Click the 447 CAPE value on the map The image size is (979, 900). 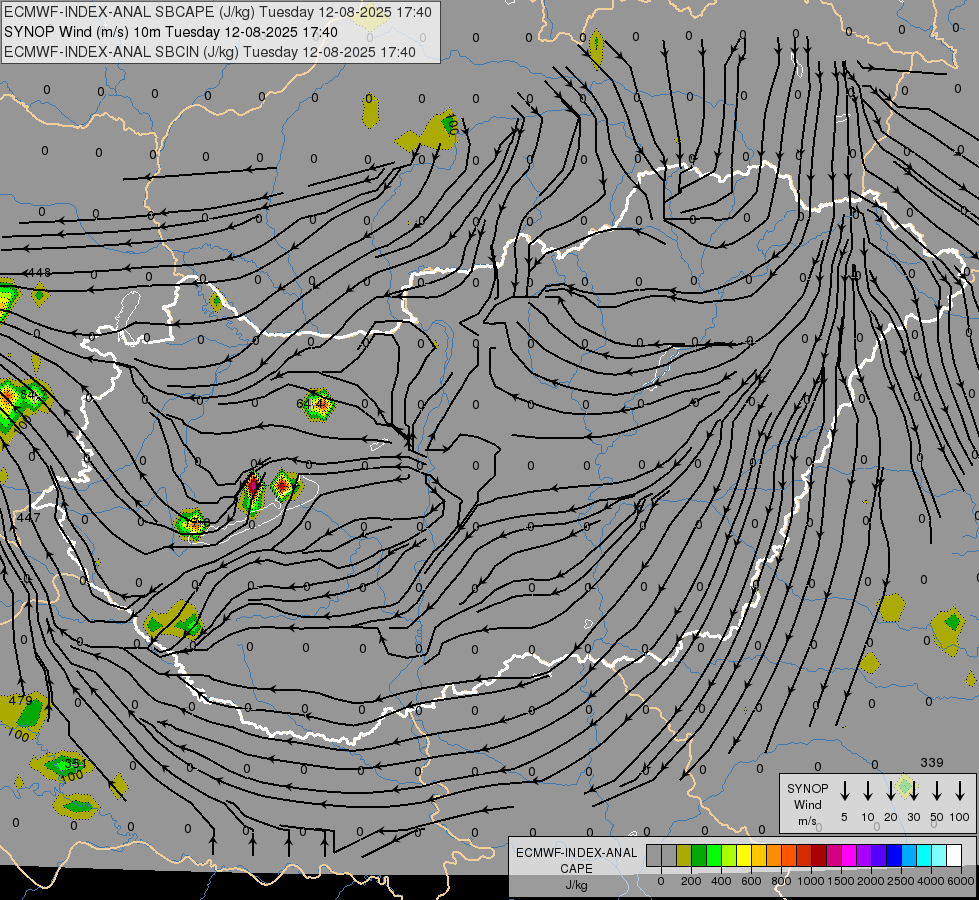(27, 517)
